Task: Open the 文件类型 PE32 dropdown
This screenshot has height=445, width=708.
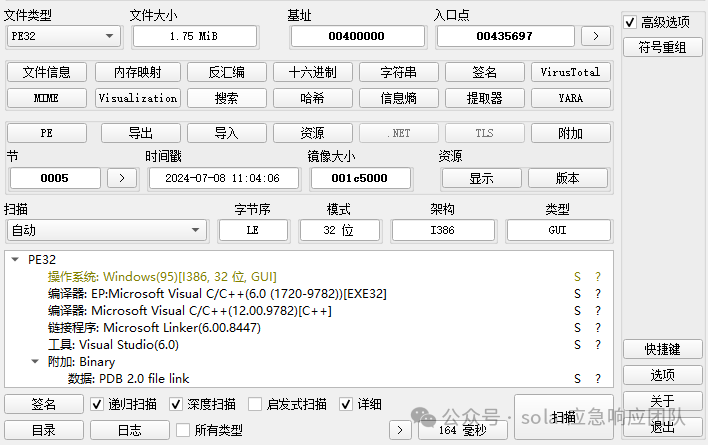Action: (x=64, y=36)
